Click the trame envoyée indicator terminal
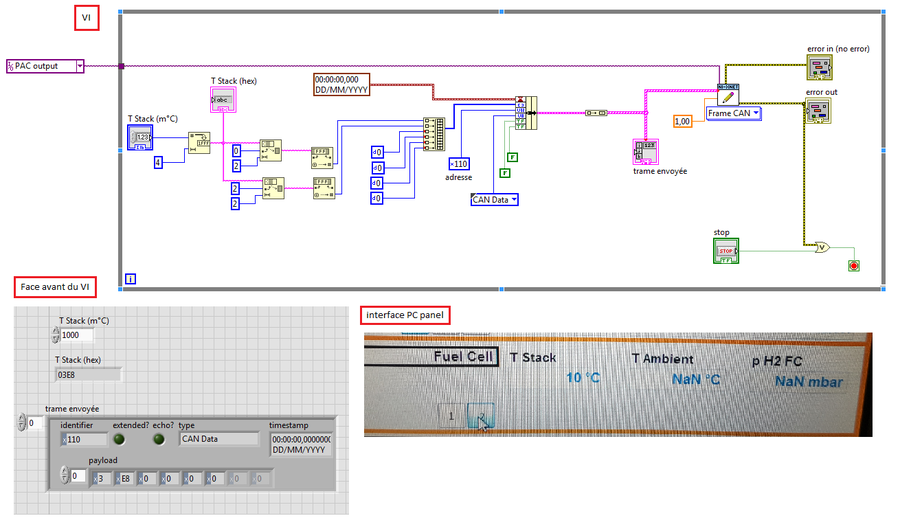 [645, 151]
